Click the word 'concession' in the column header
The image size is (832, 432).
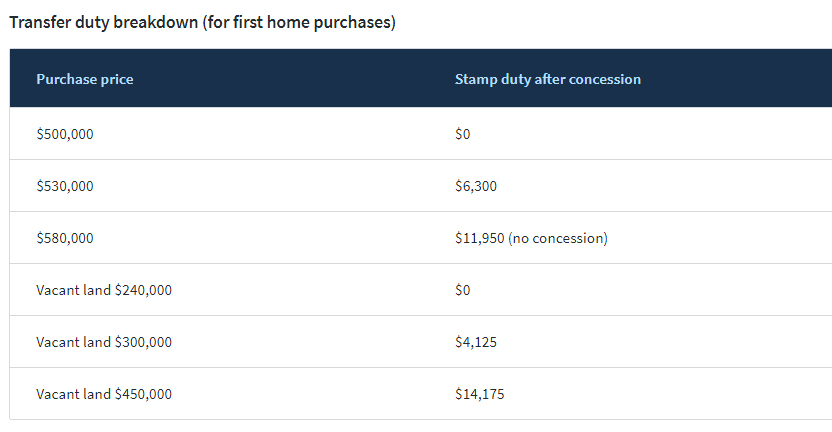605,79
